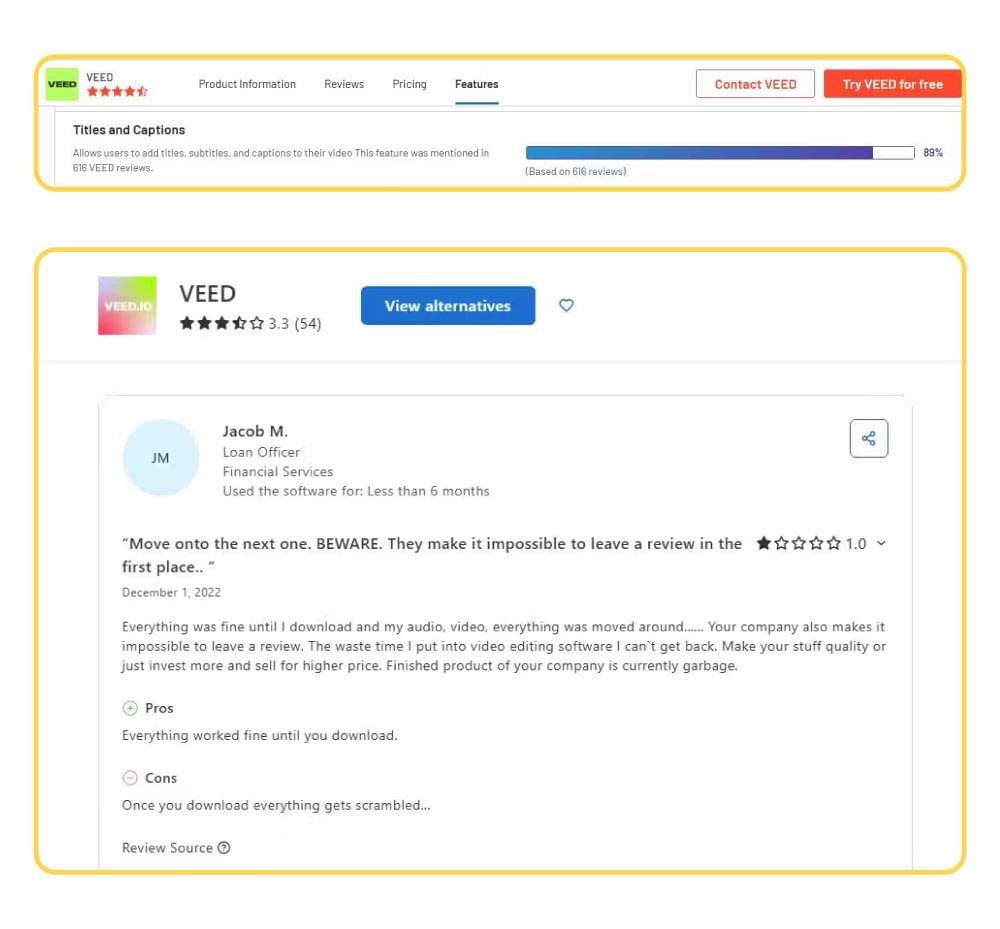
Task: Click the 'Financial Services' industry text
Action: (277, 472)
